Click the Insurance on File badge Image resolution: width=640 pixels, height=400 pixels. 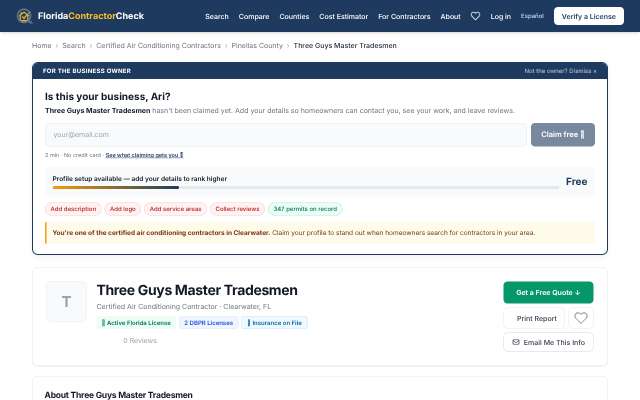point(274,322)
